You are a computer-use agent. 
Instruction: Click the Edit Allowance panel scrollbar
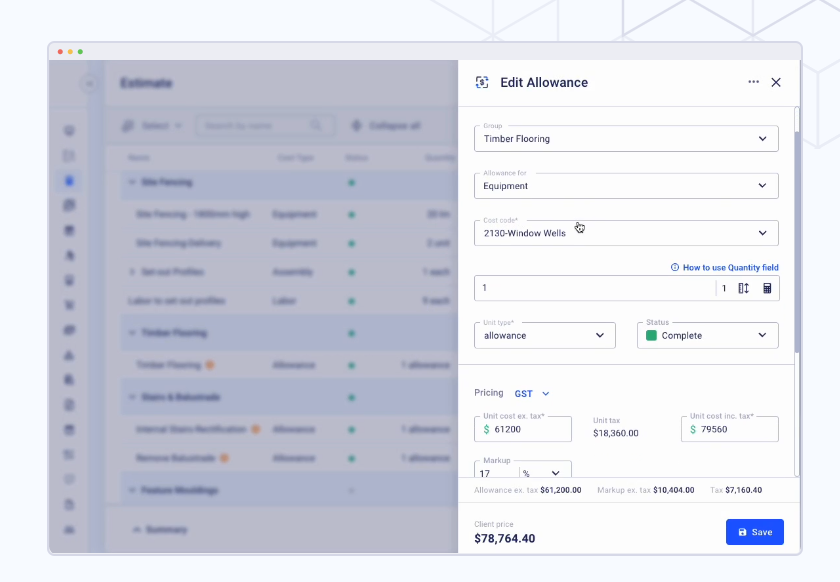(797, 241)
